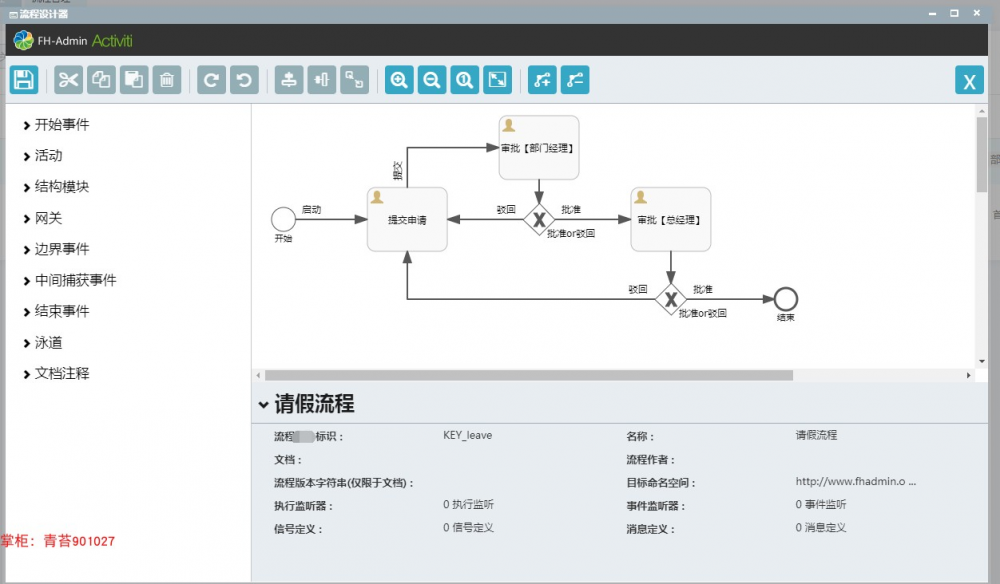Click the blue X close button on toolbar

coord(968,80)
